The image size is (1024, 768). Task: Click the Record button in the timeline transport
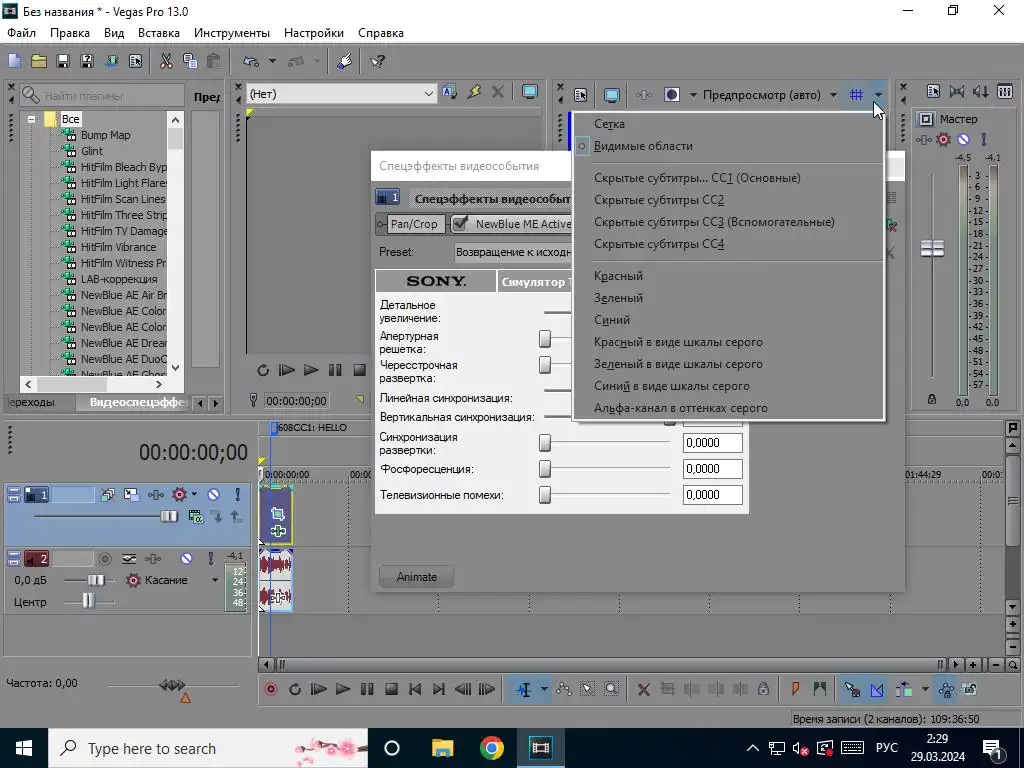point(270,689)
